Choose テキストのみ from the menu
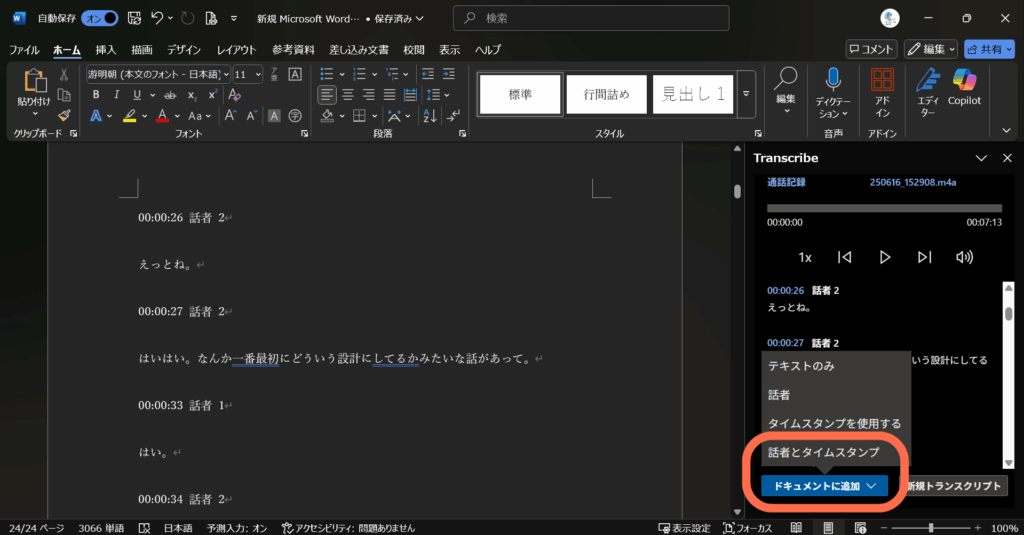Viewport: 1024px width, 535px height. tap(836, 366)
